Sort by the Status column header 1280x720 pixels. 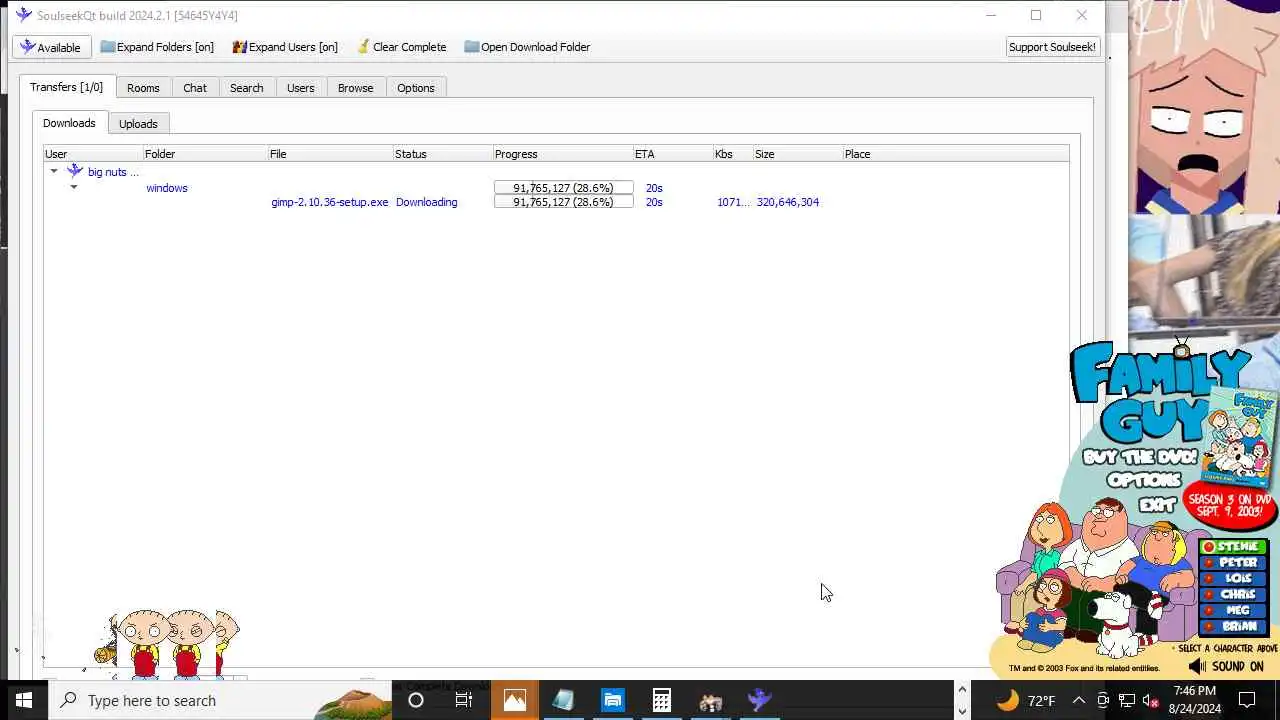(x=442, y=154)
